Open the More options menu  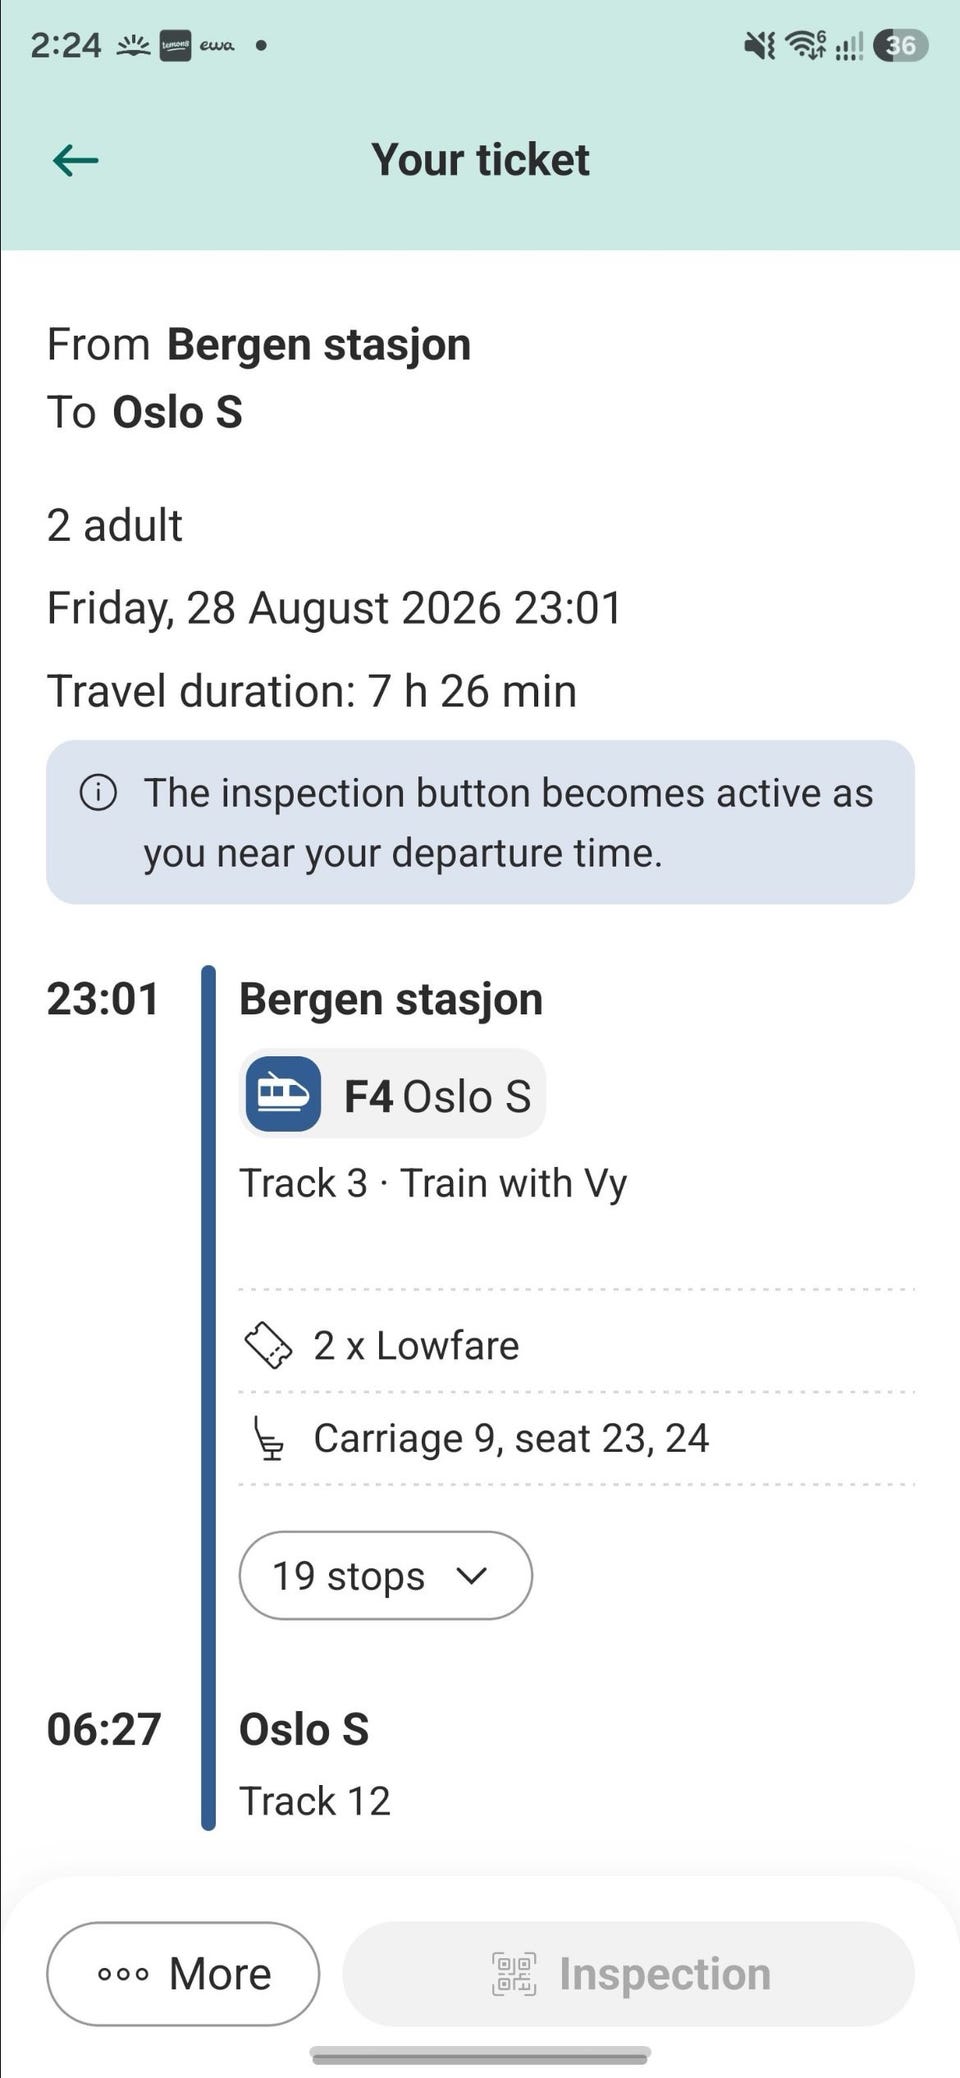[x=183, y=1974]
